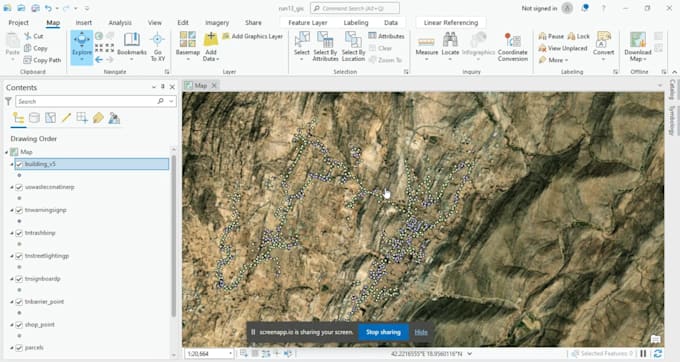Open the Locate pane binoculars icon
This screenshot has height=362, width=680.
(450, 40)
